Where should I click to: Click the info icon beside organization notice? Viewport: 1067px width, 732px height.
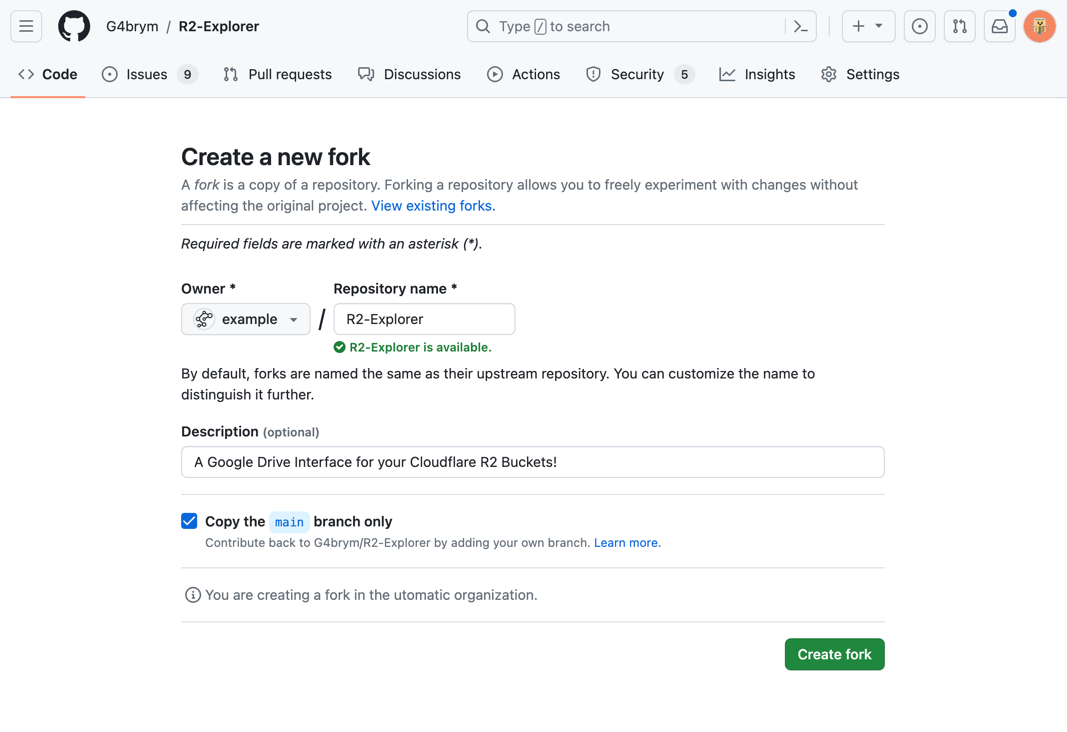click(193, 595)
